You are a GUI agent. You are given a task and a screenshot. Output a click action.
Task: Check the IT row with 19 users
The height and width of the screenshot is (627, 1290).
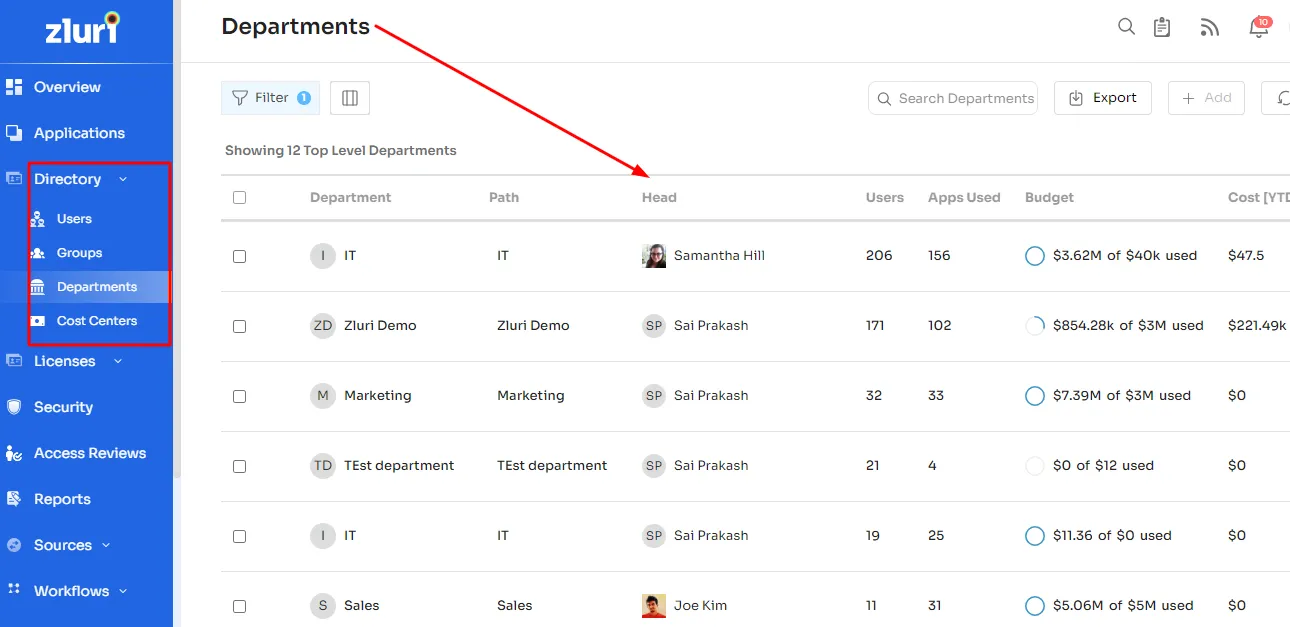click(239, 536)
